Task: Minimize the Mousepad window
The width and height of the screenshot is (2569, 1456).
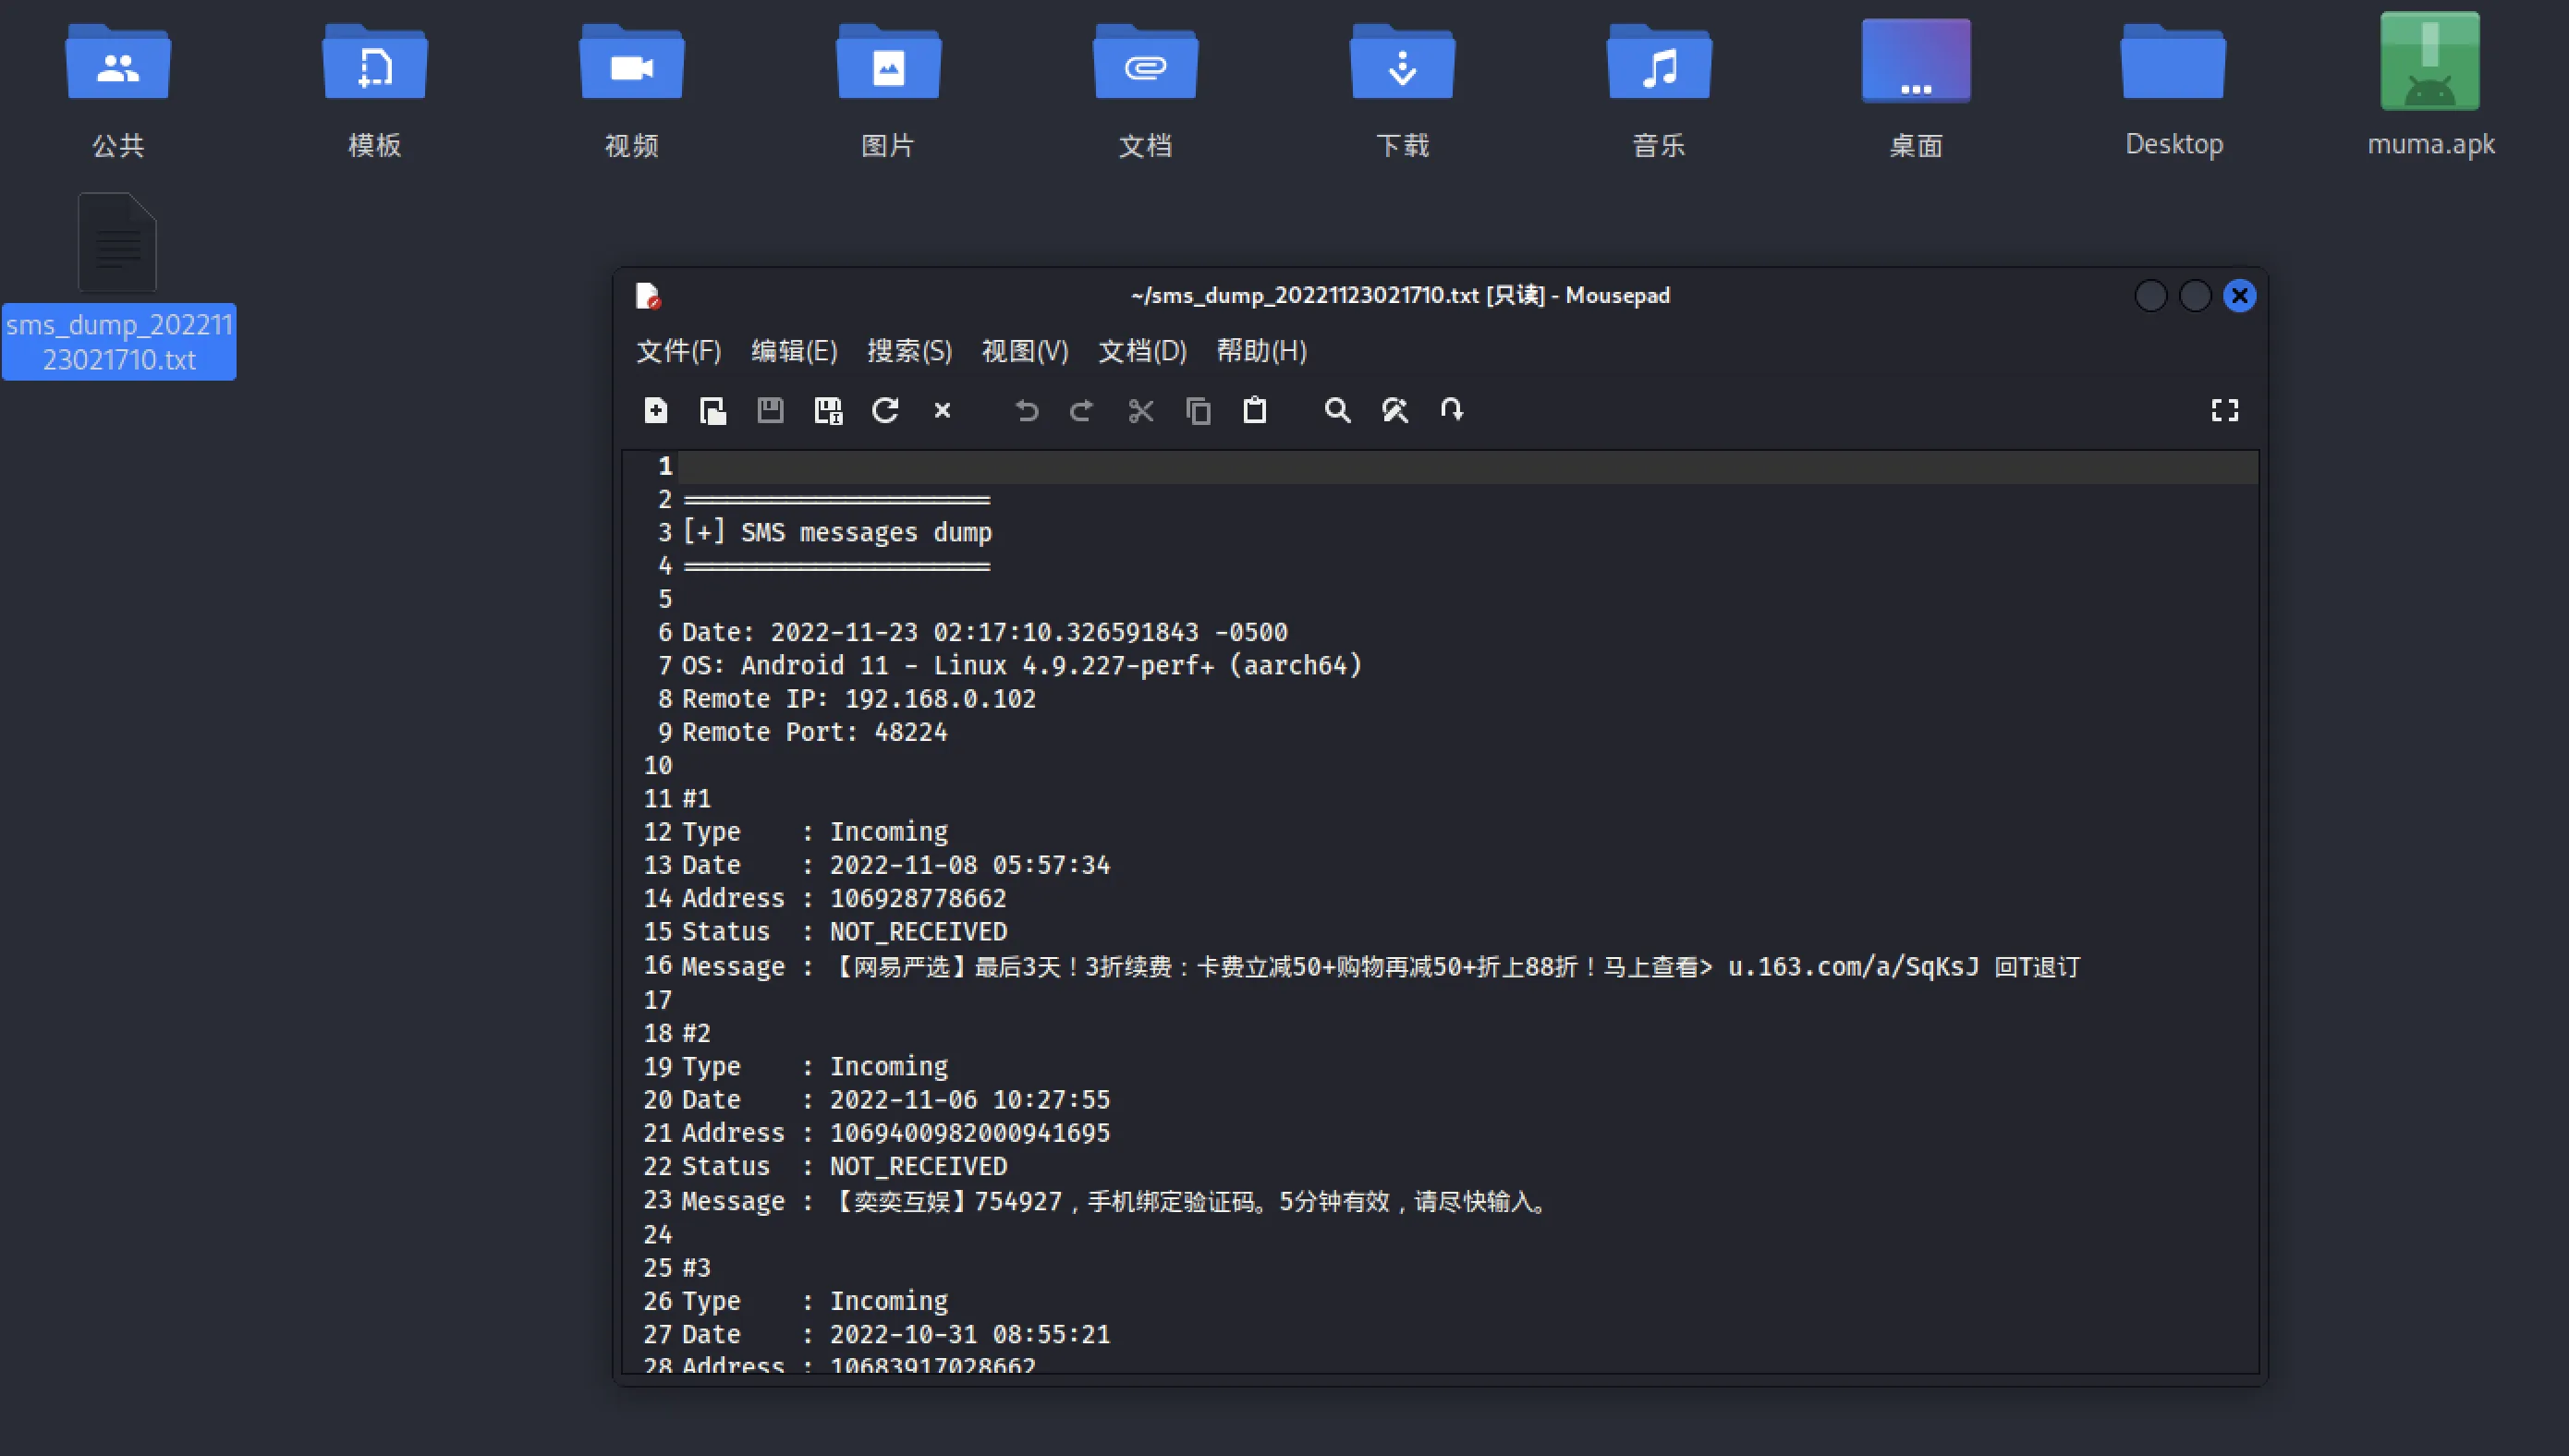Action: pos(2150,296)
